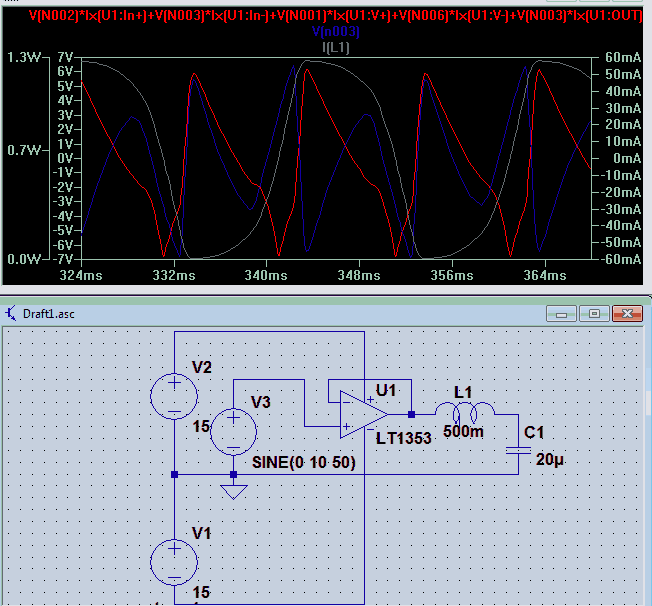Click the right current axis at 60mA
Viewport: 652px width, 606px height.
click(x=622, y=57)
